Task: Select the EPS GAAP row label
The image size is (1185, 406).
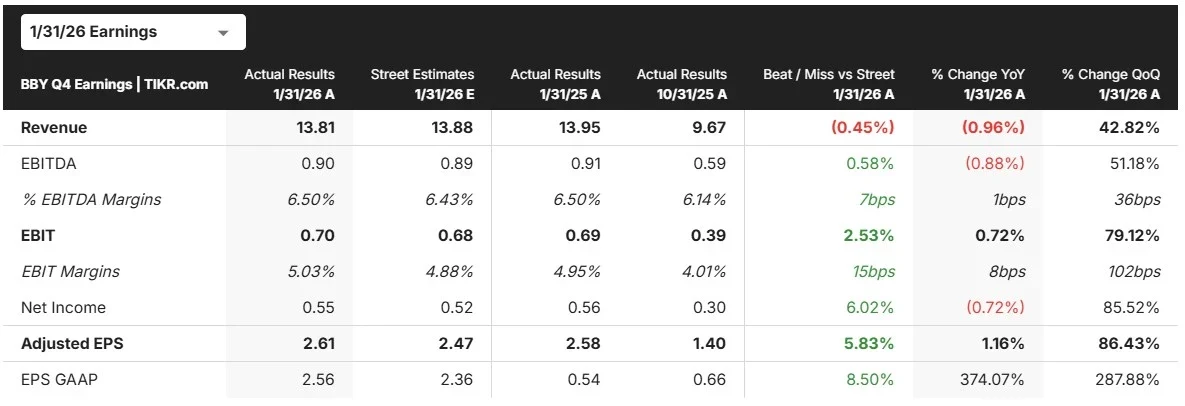Action: (58, 380)
